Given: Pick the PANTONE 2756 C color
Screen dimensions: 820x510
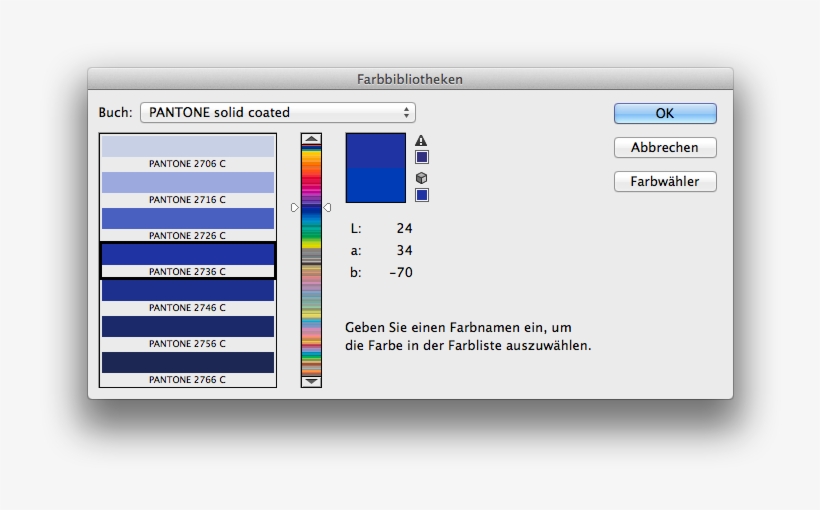Looking at the screenshot, I should pyautogui.click(x=188, y=333).
